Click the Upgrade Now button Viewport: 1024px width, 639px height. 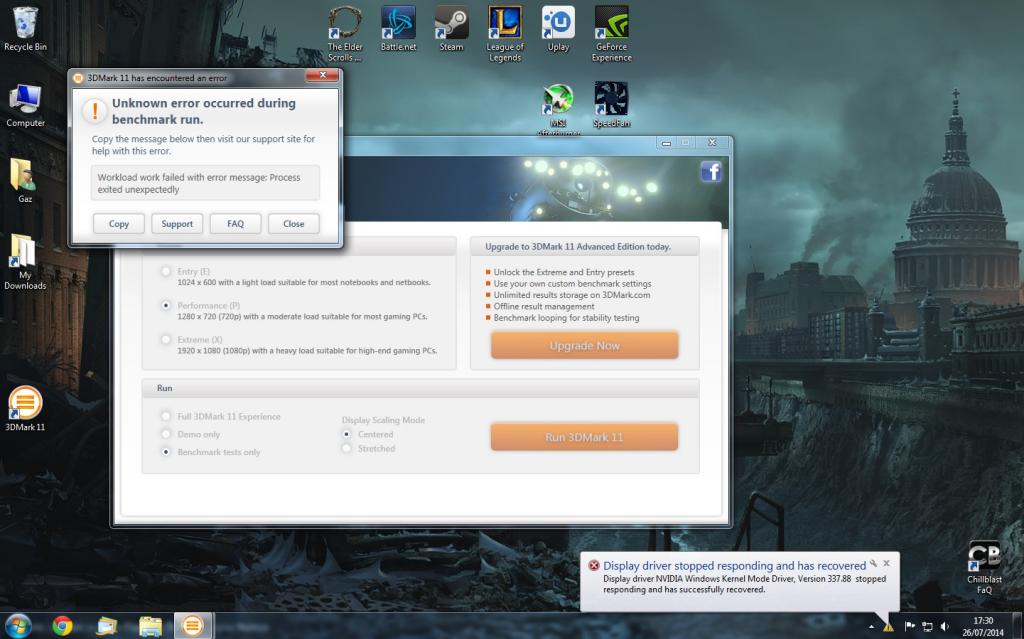[584, 345]
